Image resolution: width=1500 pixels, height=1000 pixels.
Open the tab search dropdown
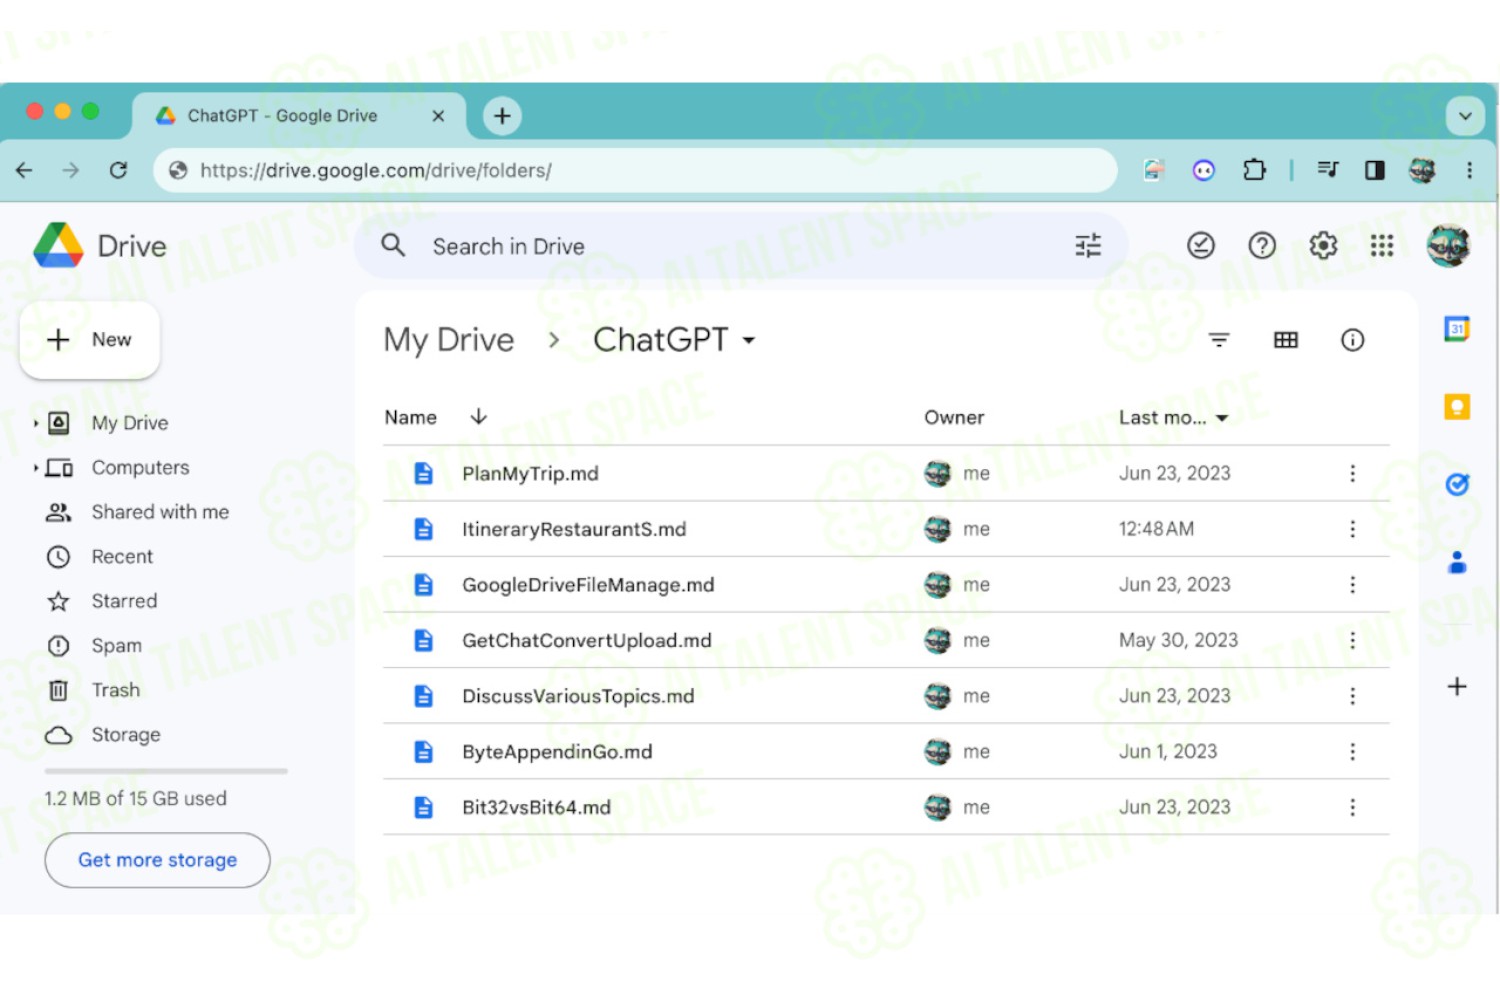click(1465, 116)
